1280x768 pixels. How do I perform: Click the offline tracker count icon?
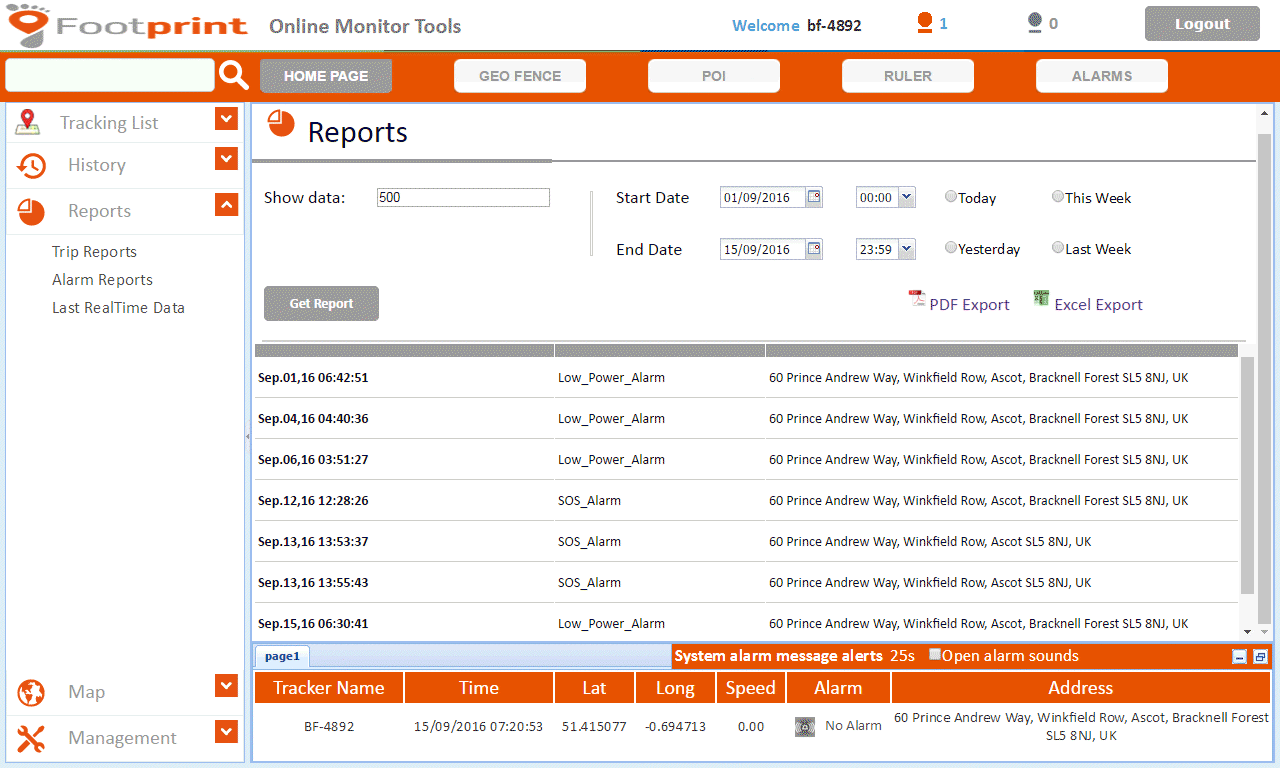pos(1035,23)
